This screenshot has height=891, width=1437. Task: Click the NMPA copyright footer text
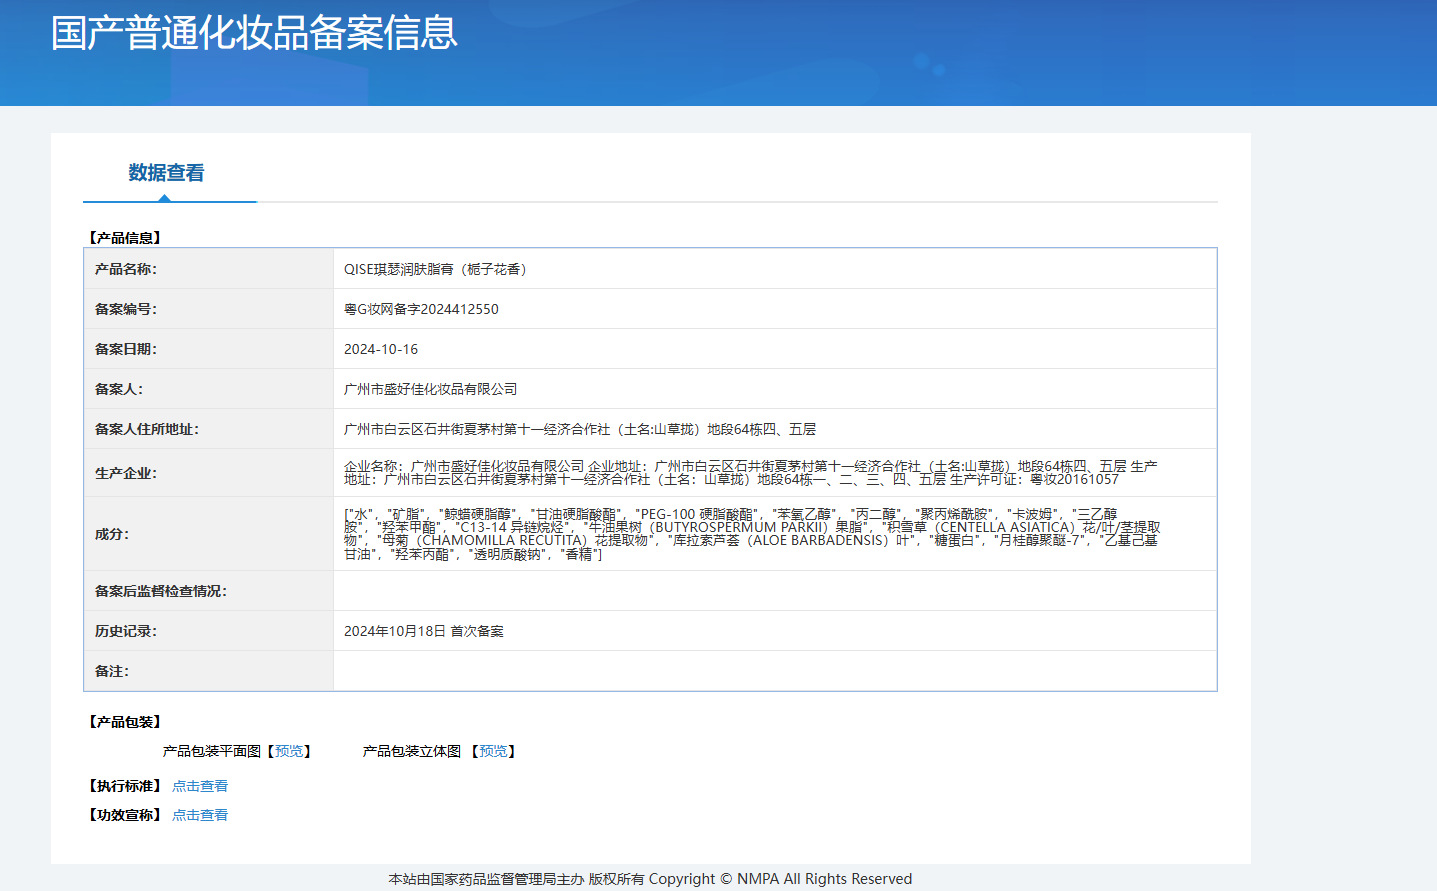(650, 879)
